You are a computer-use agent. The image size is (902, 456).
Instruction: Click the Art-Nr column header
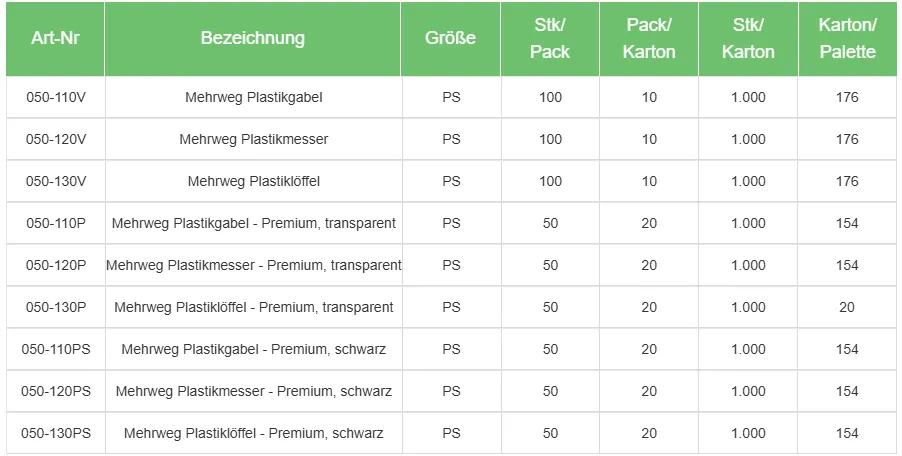(x=56, y=39)
